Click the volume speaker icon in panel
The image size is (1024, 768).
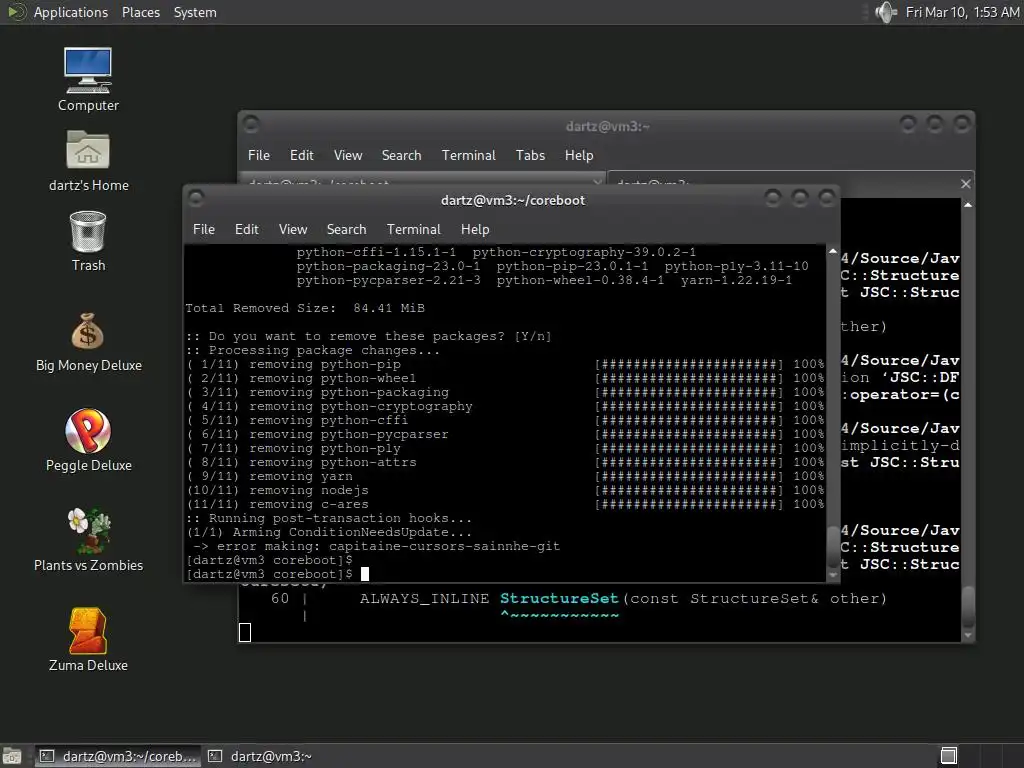pyautogui.click(x=886, y=12)
